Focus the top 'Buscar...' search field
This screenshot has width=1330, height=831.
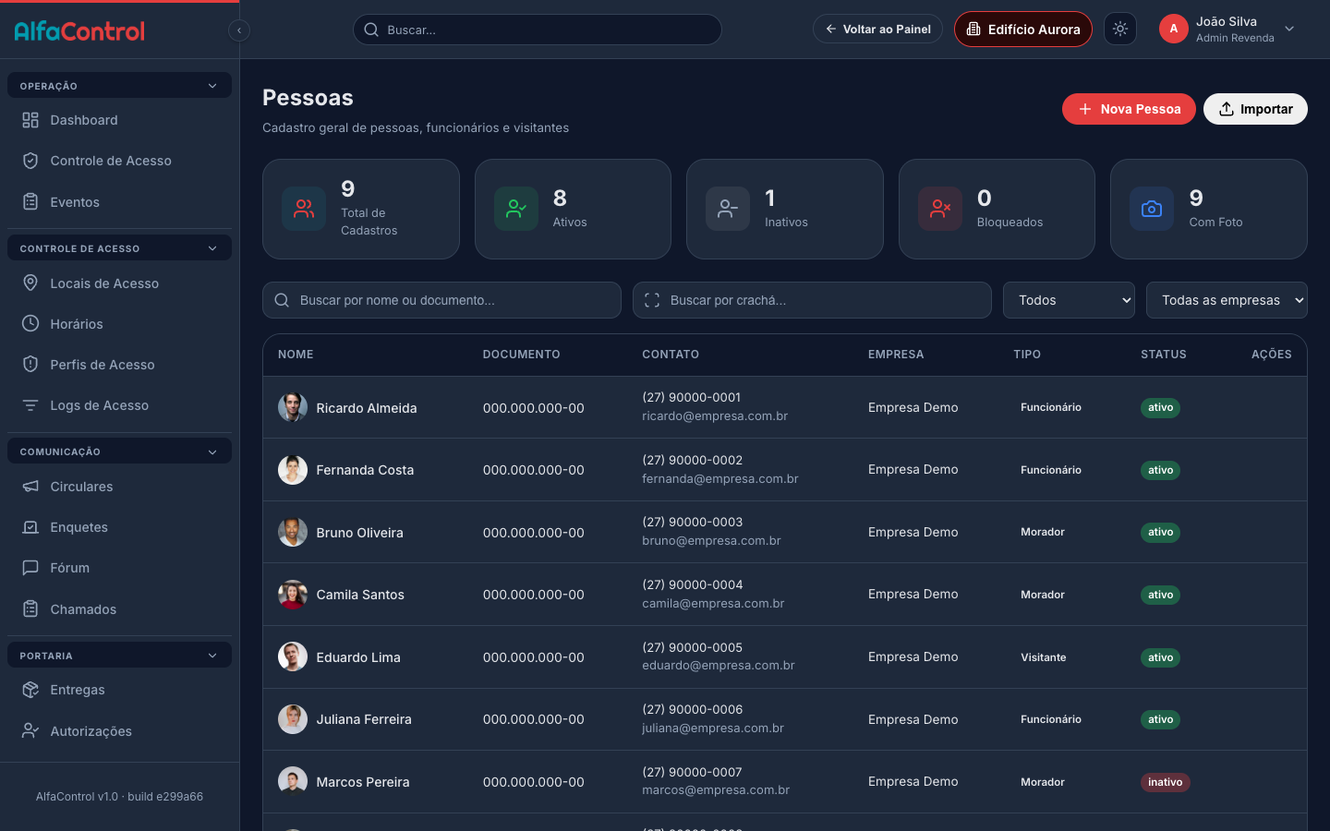537,29
